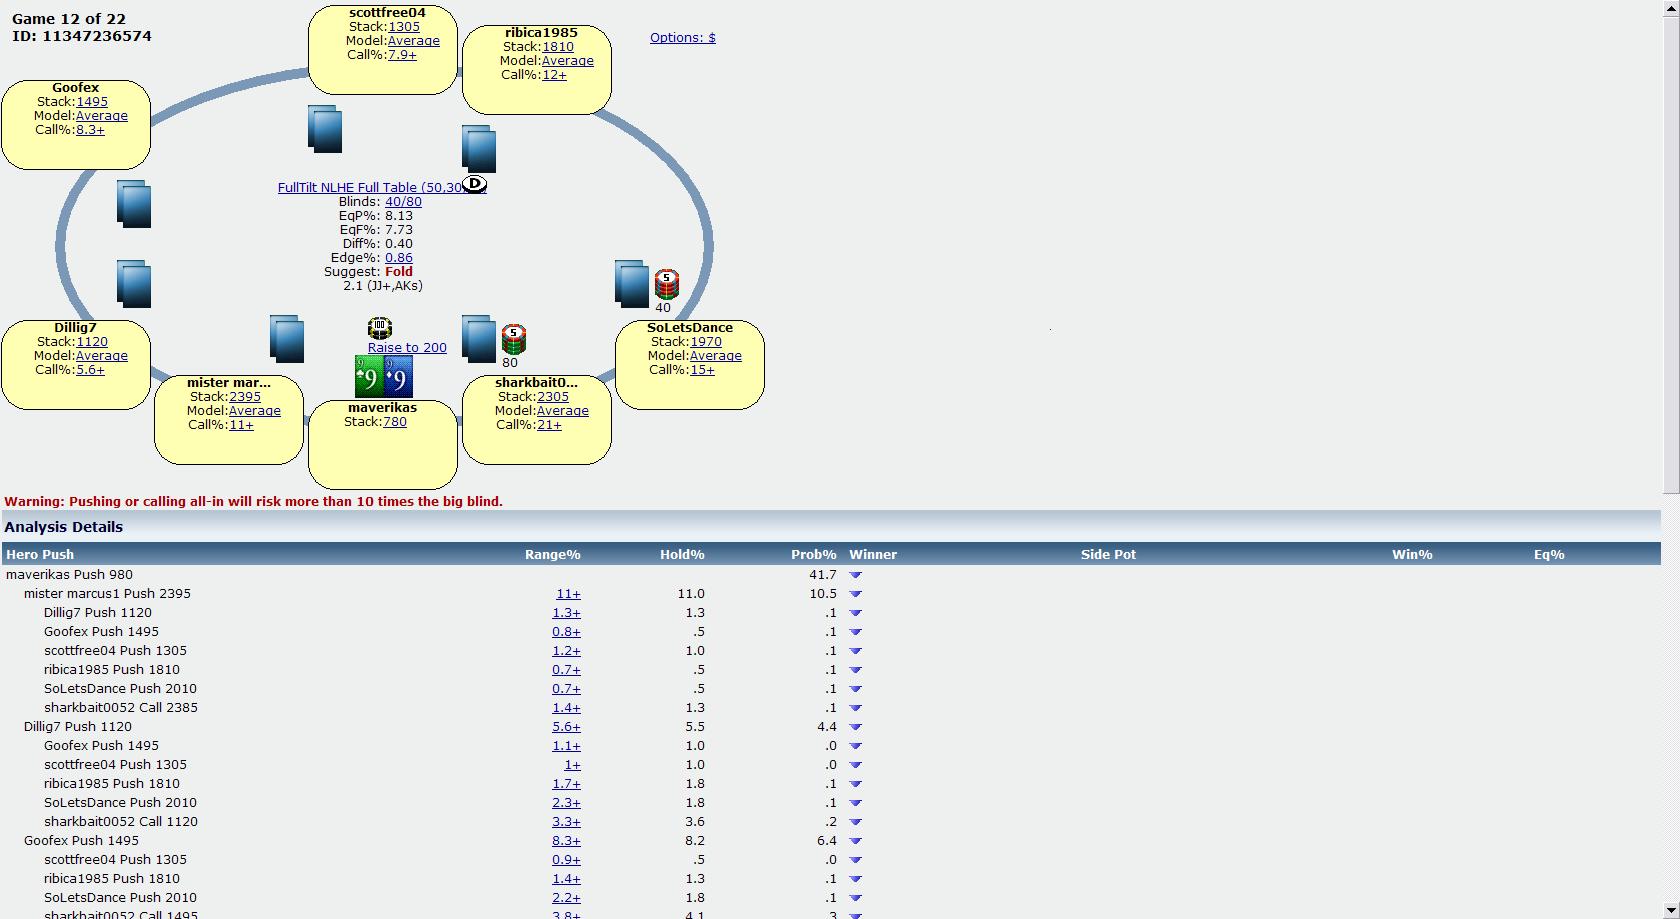This screenshot has height=919, width=1680.
Task: Click the 11+ range for mister marcus1
Action: [x=568, y=594]
